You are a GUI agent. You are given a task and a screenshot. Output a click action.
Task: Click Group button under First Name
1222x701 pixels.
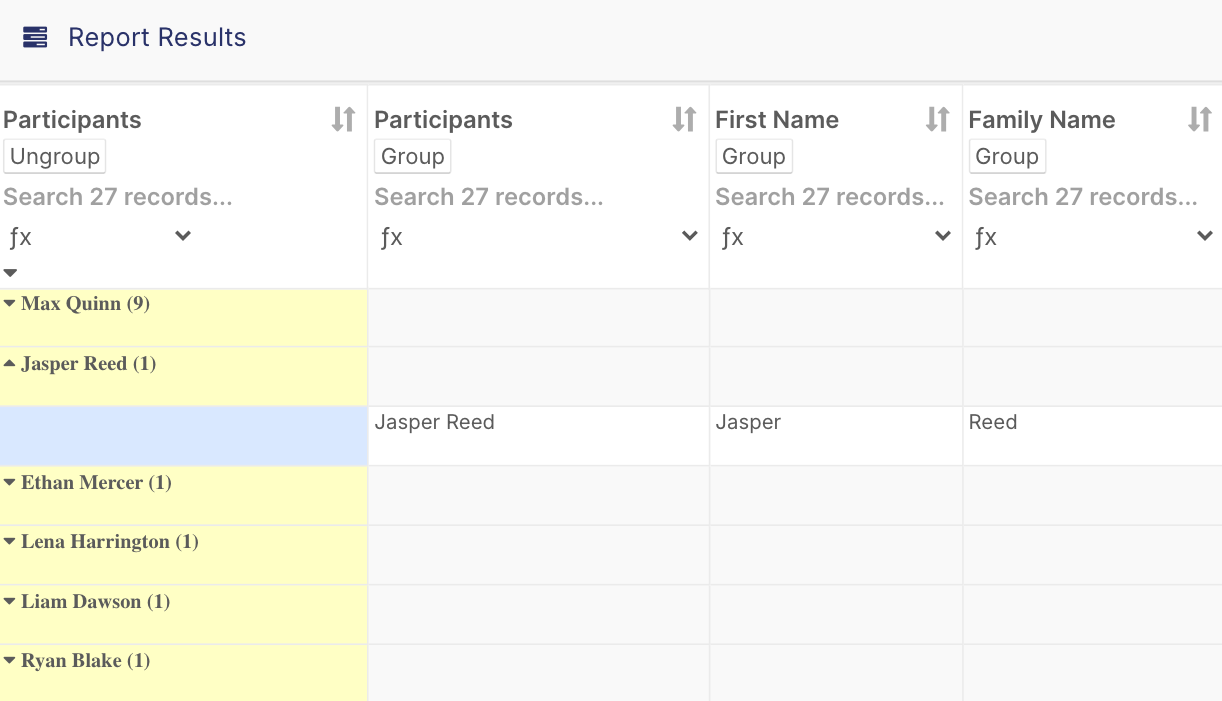click(754, 157)
